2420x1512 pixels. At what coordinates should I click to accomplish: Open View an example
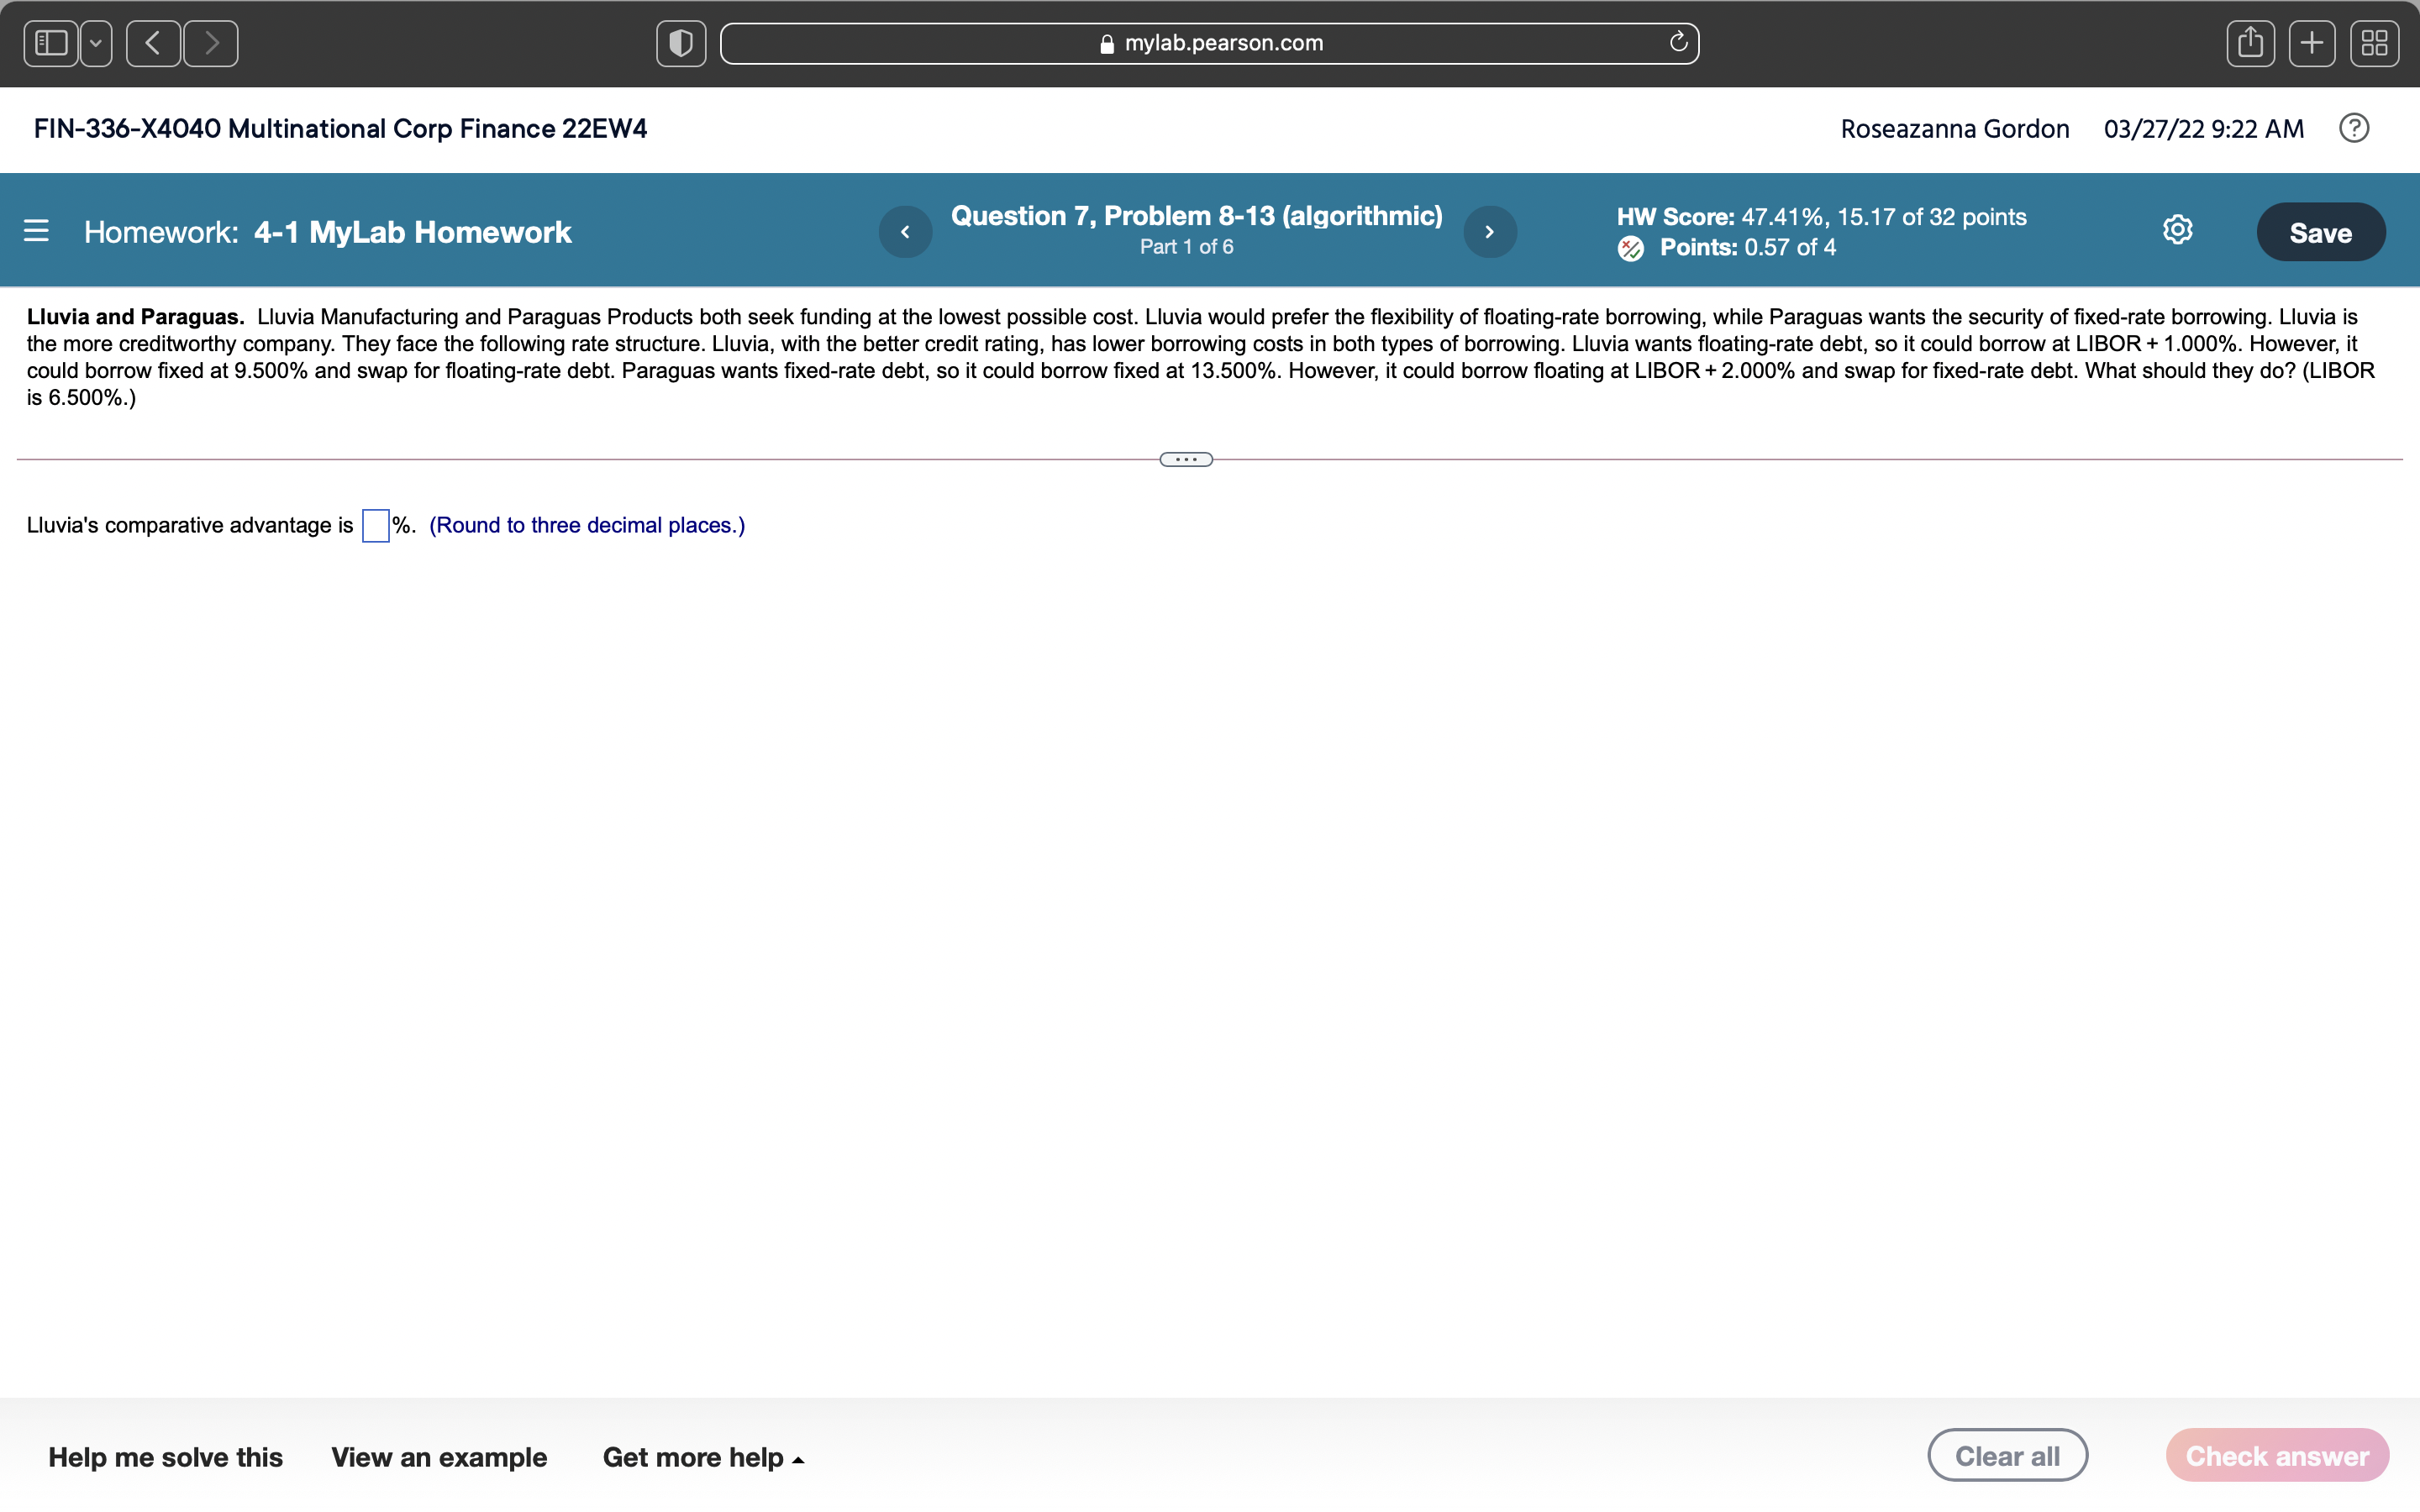tap(438, 1457)
